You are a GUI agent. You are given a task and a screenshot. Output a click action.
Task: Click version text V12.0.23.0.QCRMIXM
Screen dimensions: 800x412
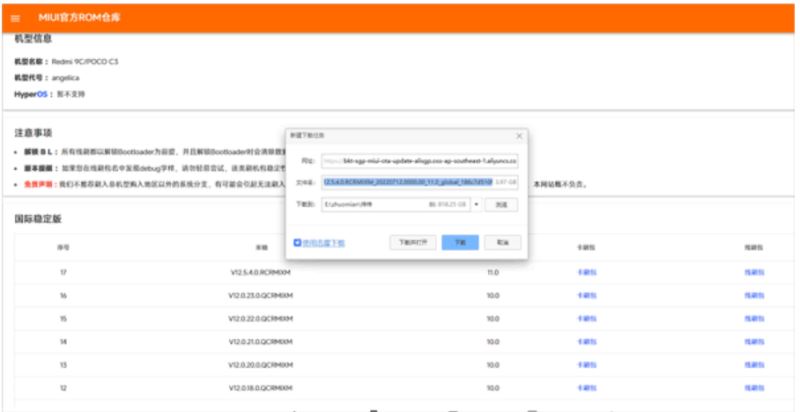tap(260, 296)
